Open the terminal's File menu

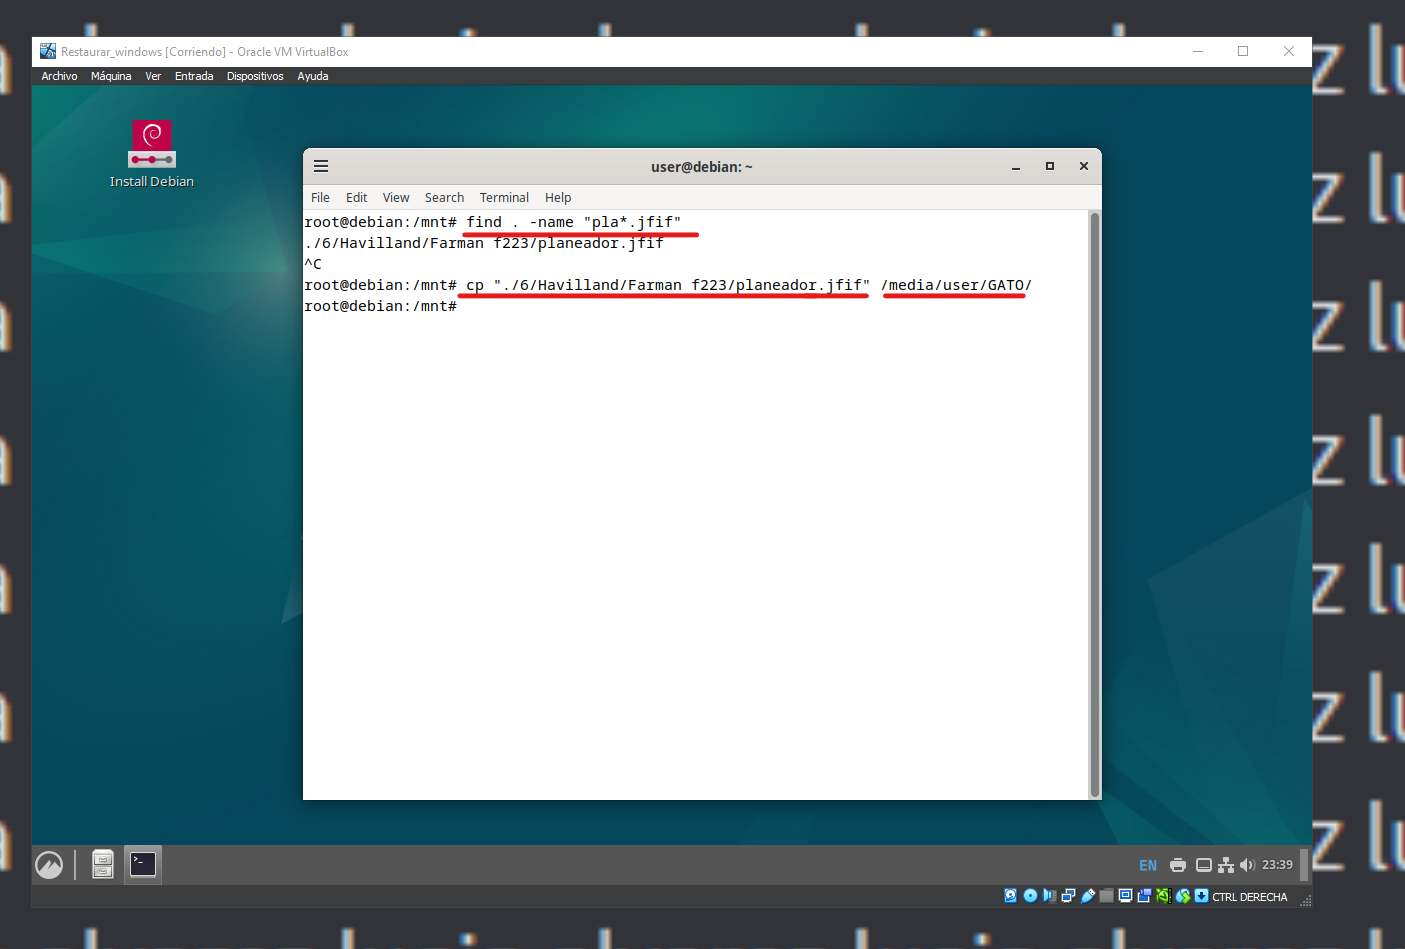click(x=320, y=198)
